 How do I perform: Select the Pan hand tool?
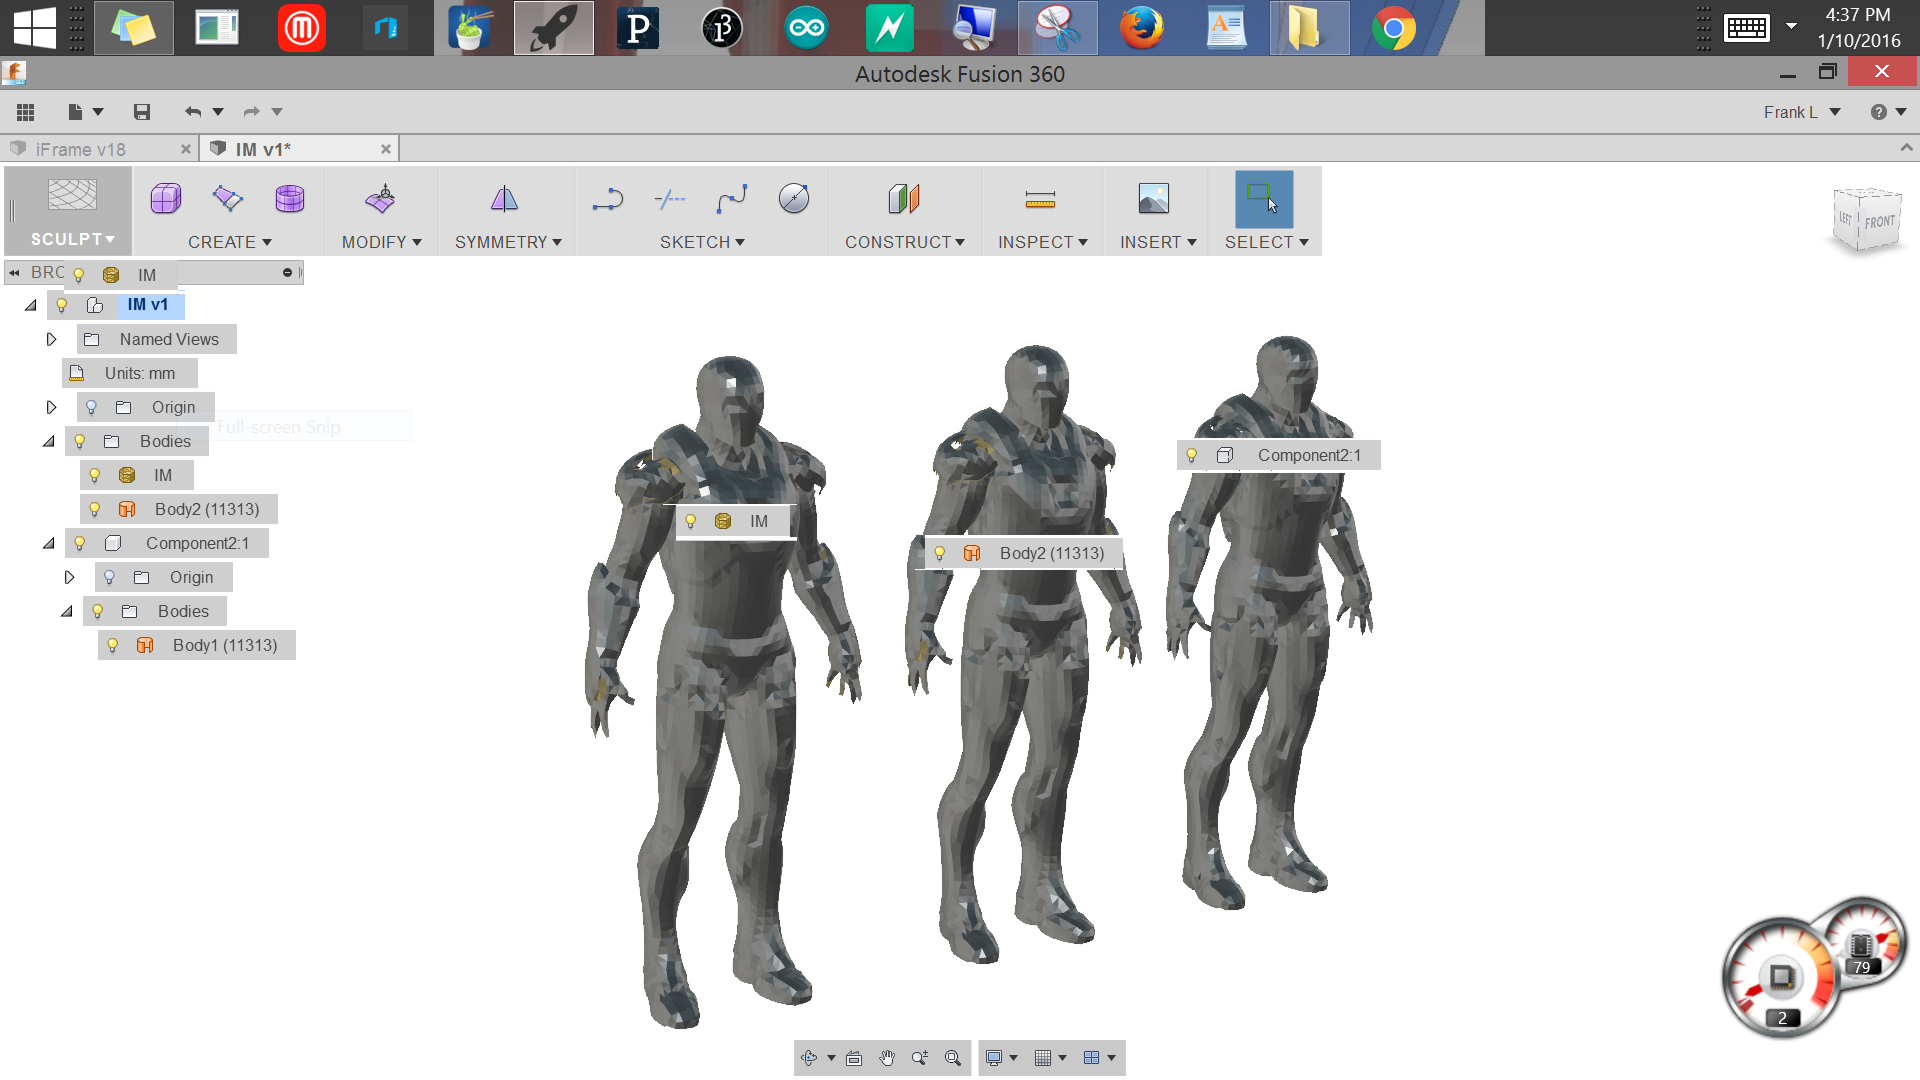887,1058
